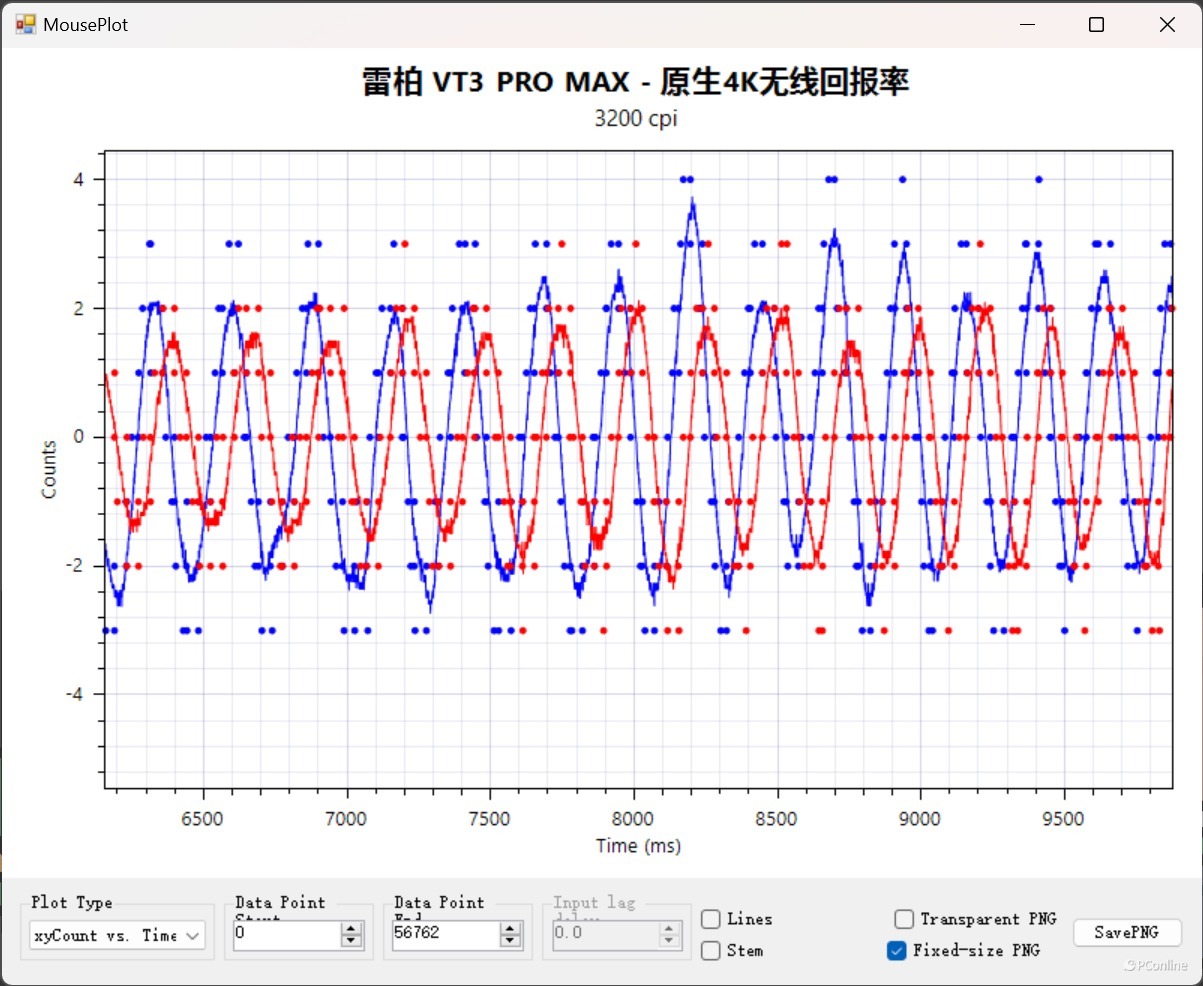Increase Data Point End with up arrow
The height and width of the screenshot is (986, 1203).
pyautogui.click(x=510, y=929)
